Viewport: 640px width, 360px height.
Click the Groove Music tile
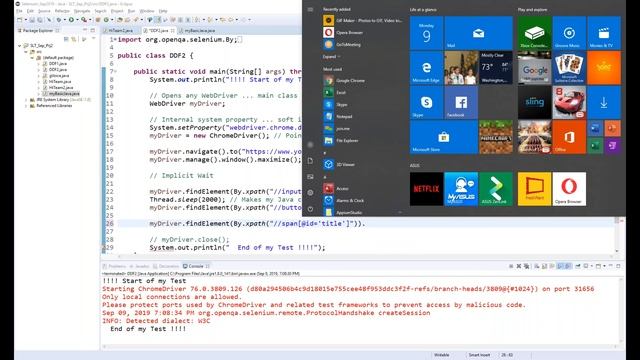[569, 33]
